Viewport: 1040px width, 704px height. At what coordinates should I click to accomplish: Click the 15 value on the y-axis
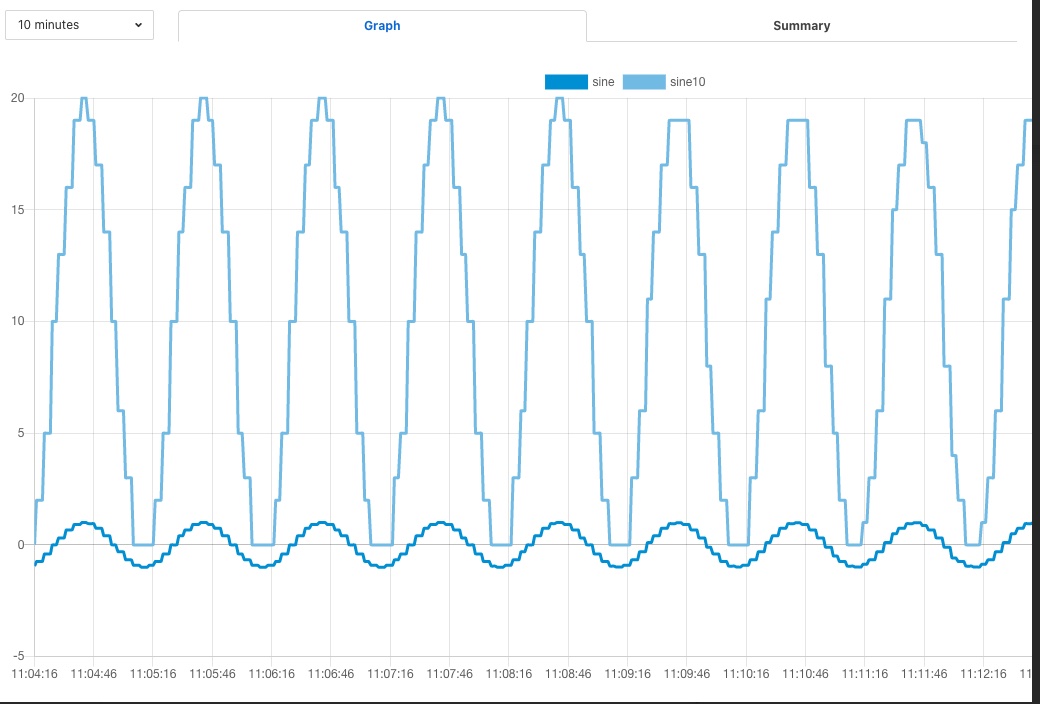(x=18, y=210)
